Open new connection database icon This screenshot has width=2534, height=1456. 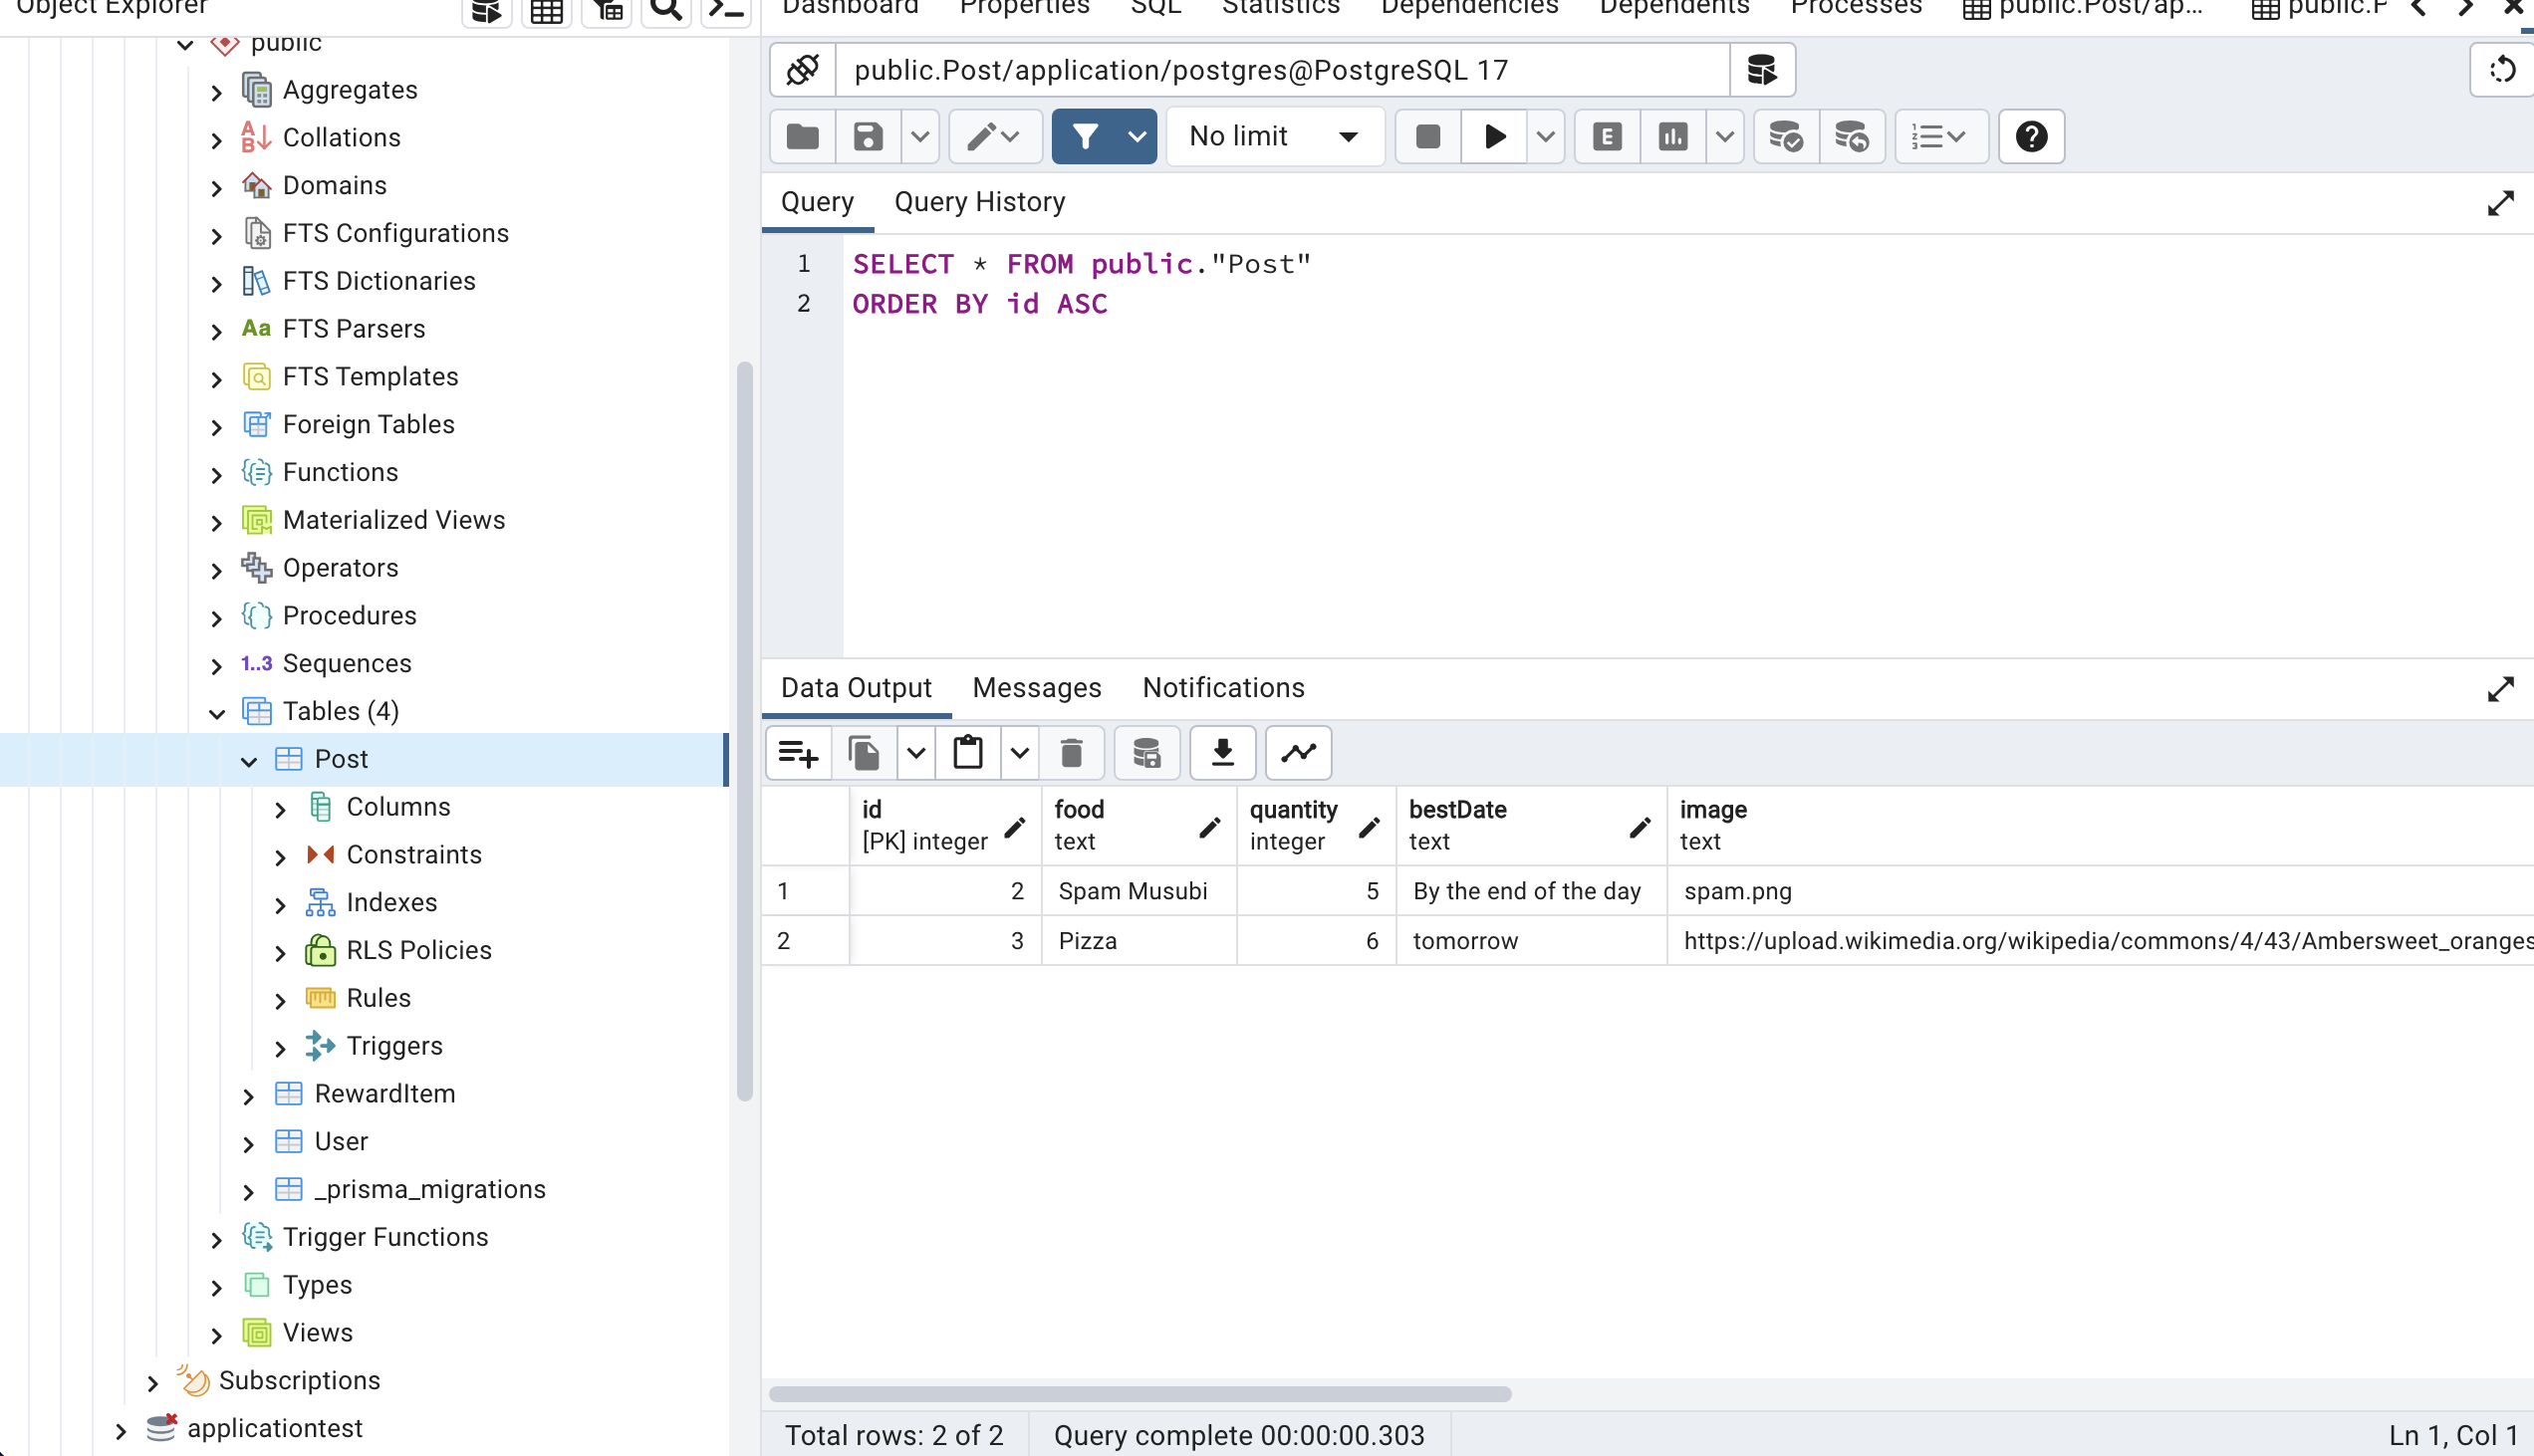tap(1762, 70)
